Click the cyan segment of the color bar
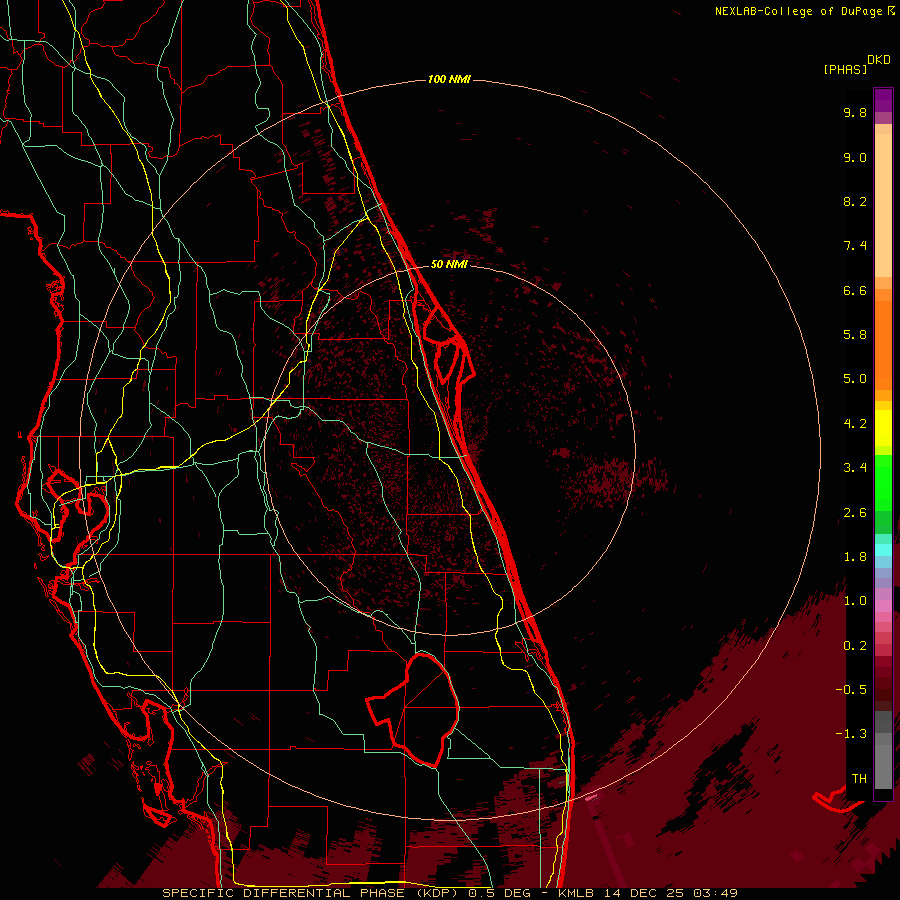Image resolution: width=900 pixels, height=900 pixels. [883, 550]
